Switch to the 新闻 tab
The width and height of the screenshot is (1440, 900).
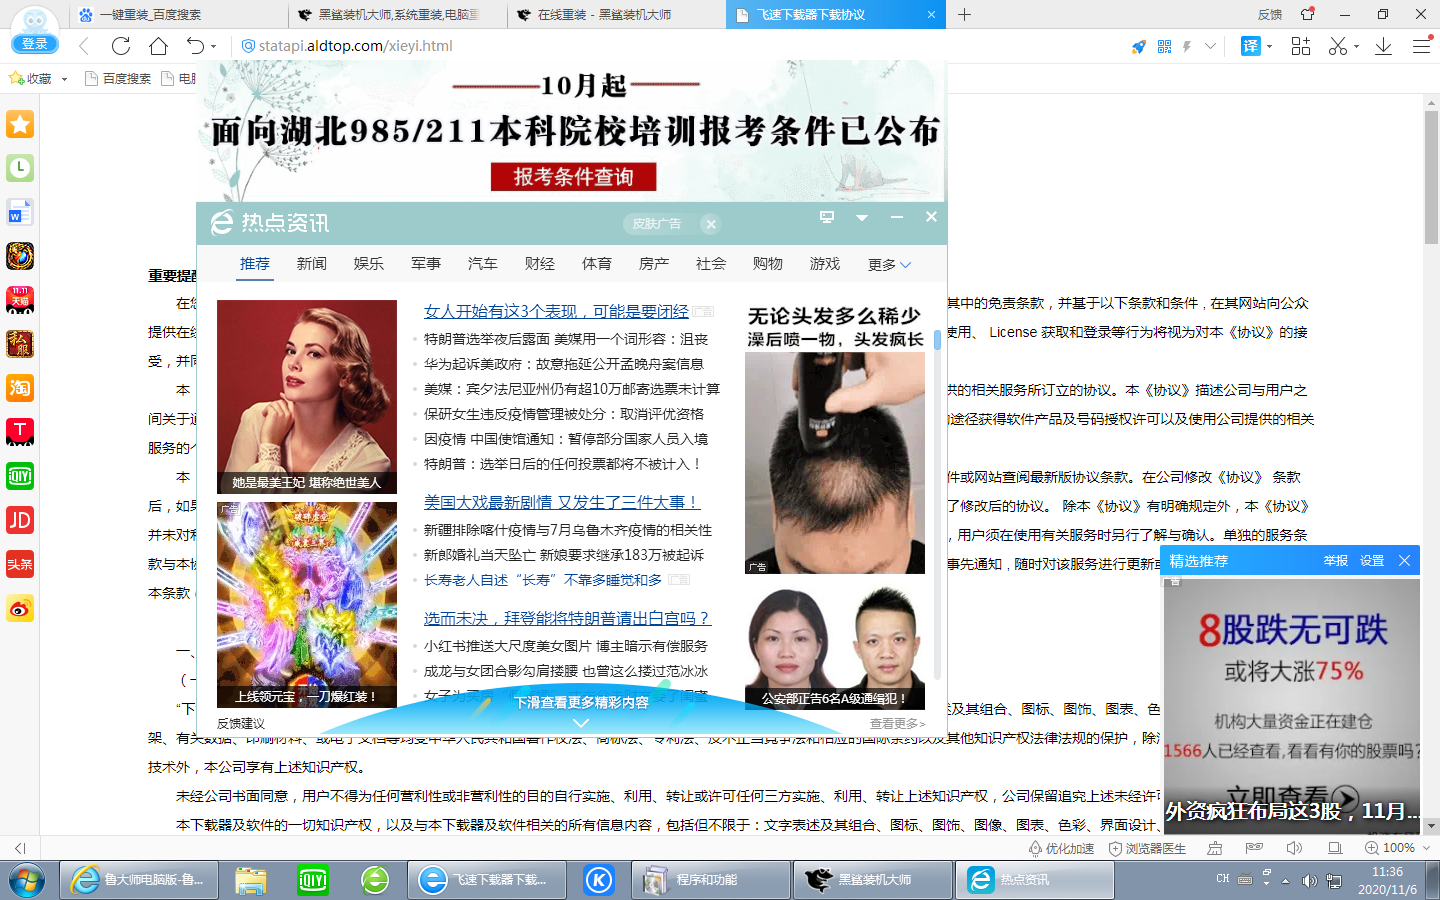pos(311,264)
